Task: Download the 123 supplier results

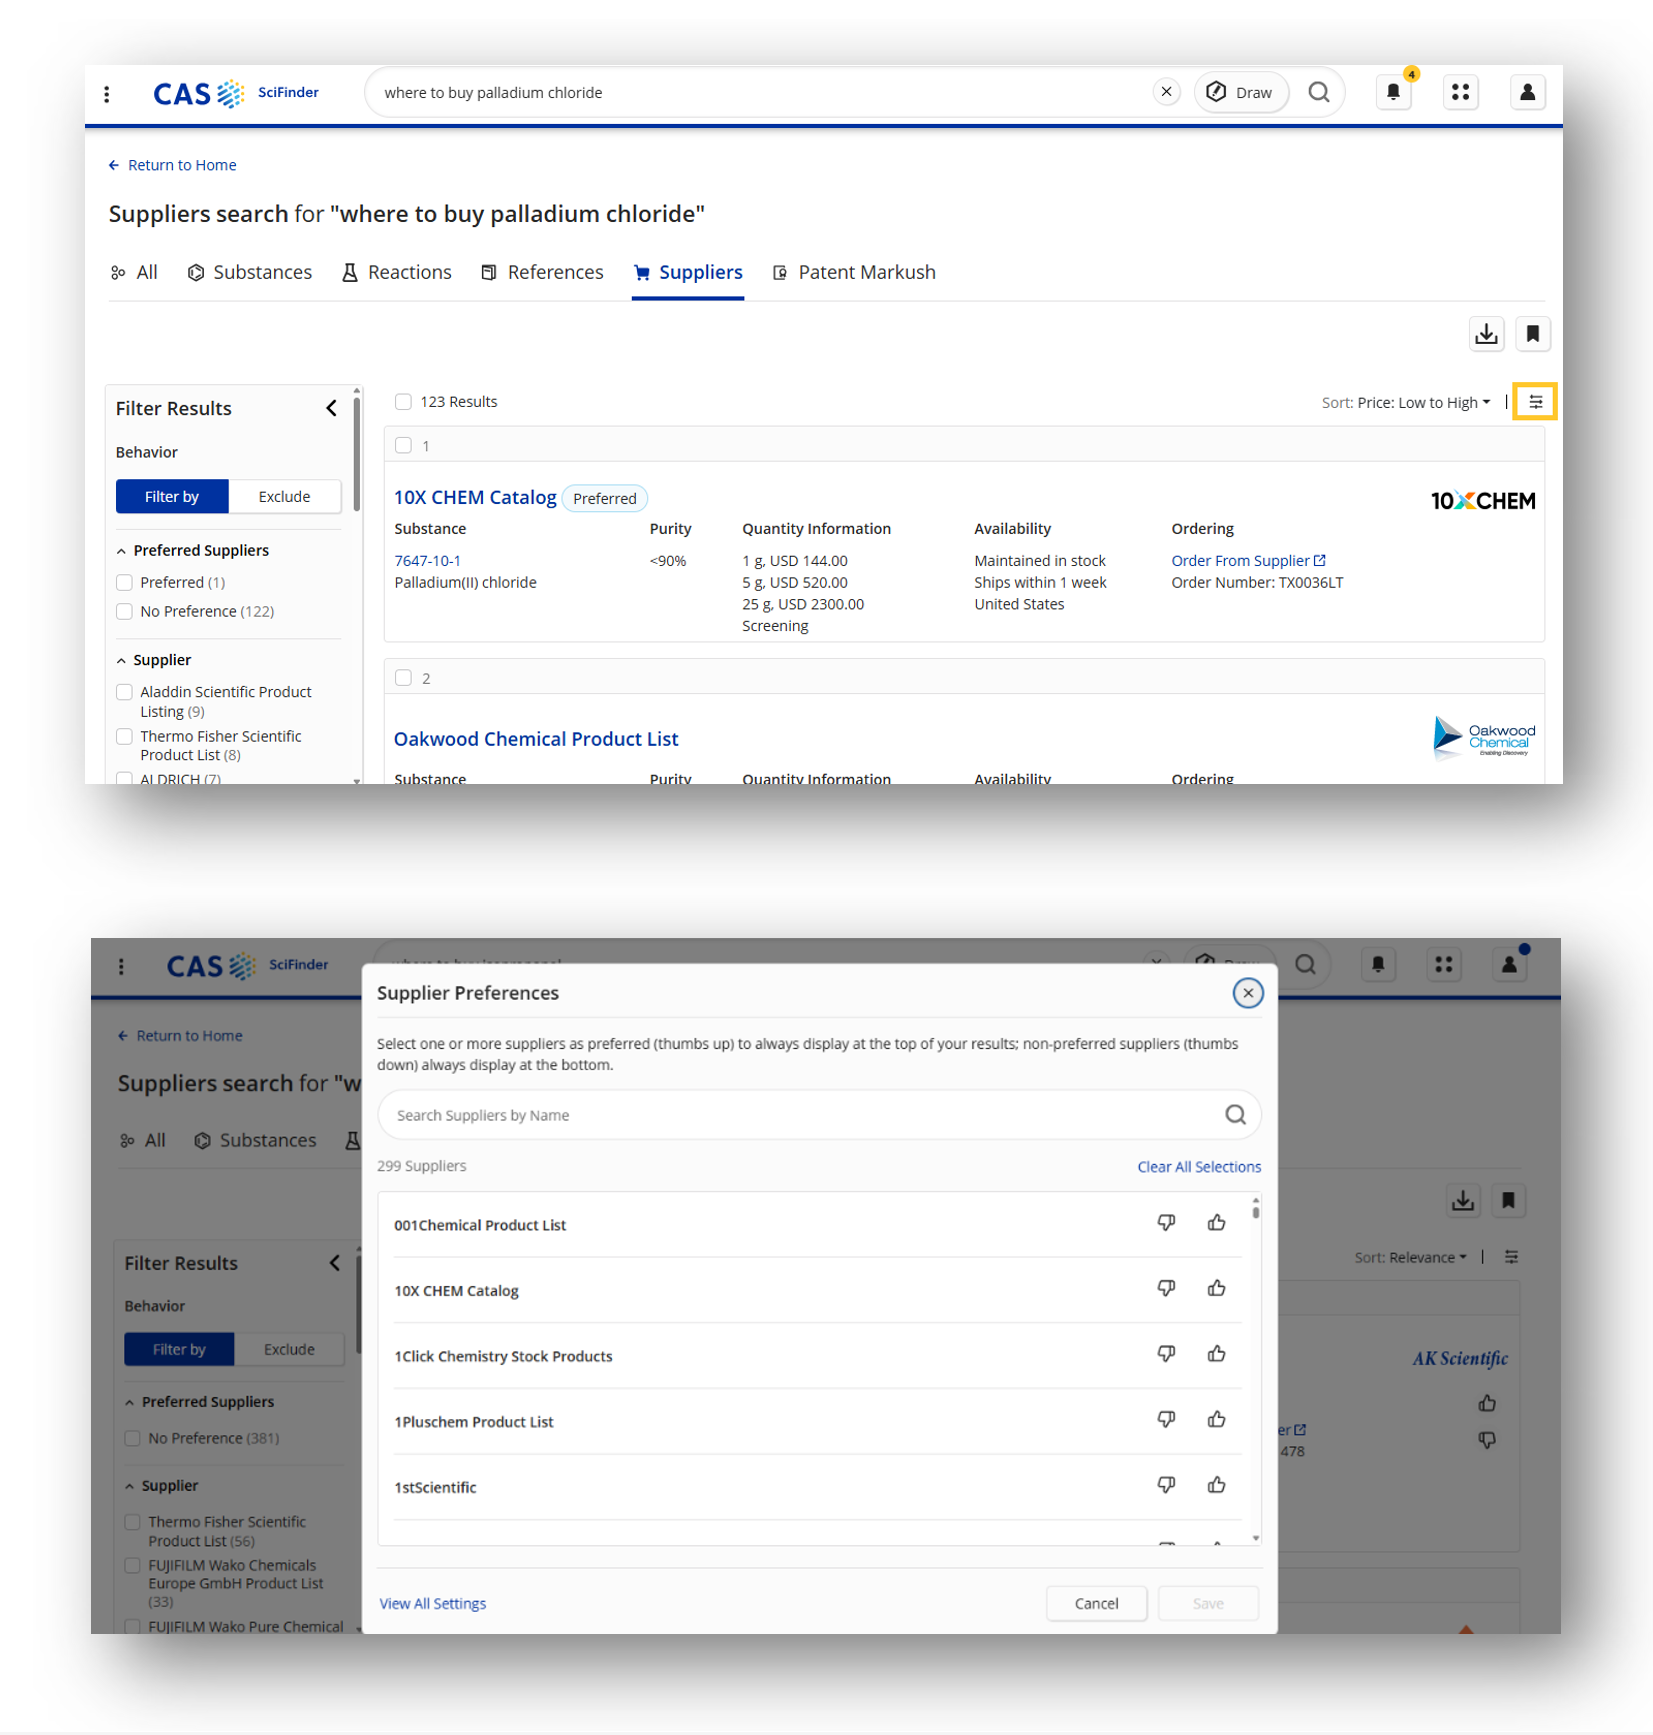Action: pyautogui.click(x=1486, y=334)
